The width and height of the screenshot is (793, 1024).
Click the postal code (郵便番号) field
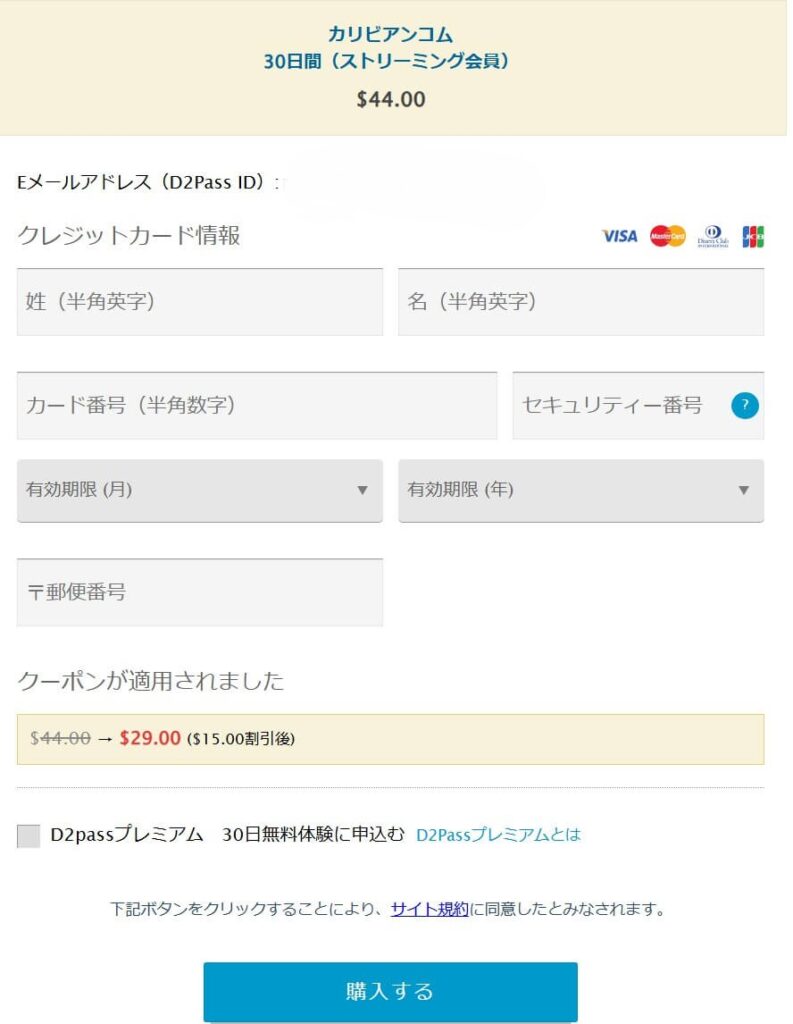click(x=199, y=592)
